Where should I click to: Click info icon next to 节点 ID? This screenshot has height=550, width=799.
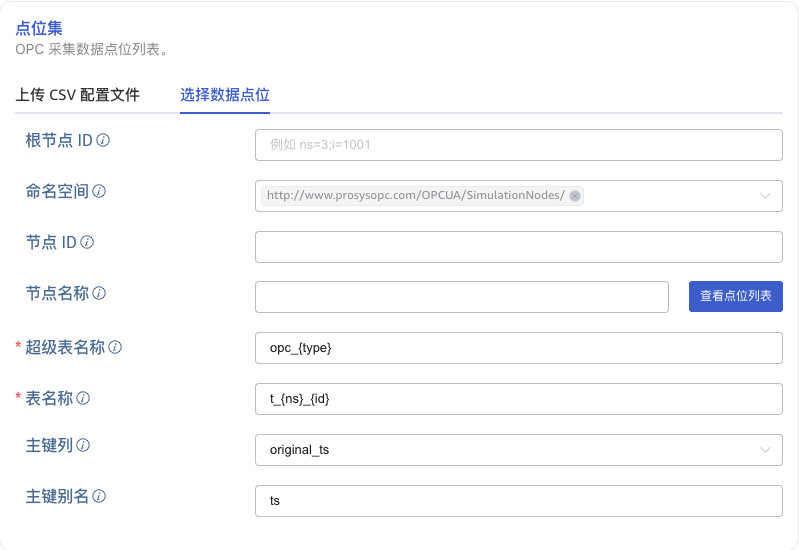click(x=87, y=242)
